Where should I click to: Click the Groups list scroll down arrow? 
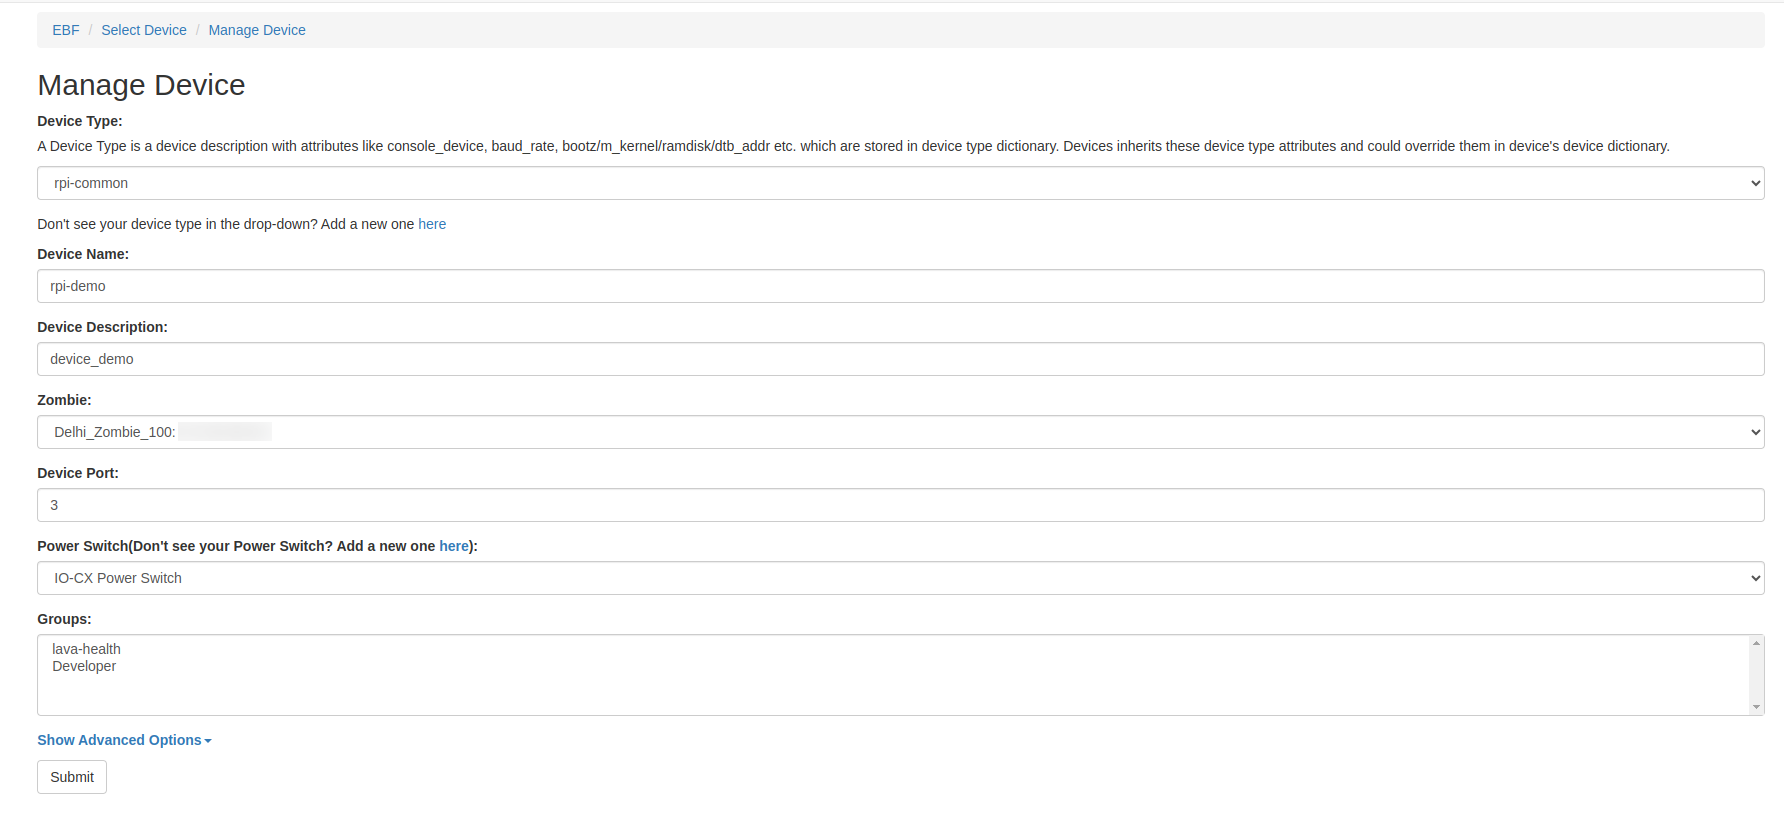click(1756, 707)
